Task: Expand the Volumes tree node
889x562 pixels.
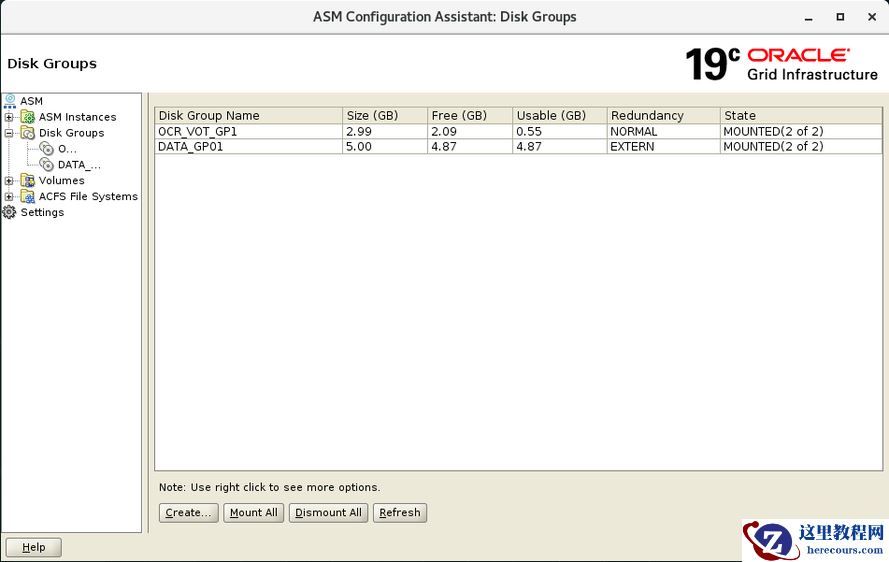Action: click(x=10, y=181)
